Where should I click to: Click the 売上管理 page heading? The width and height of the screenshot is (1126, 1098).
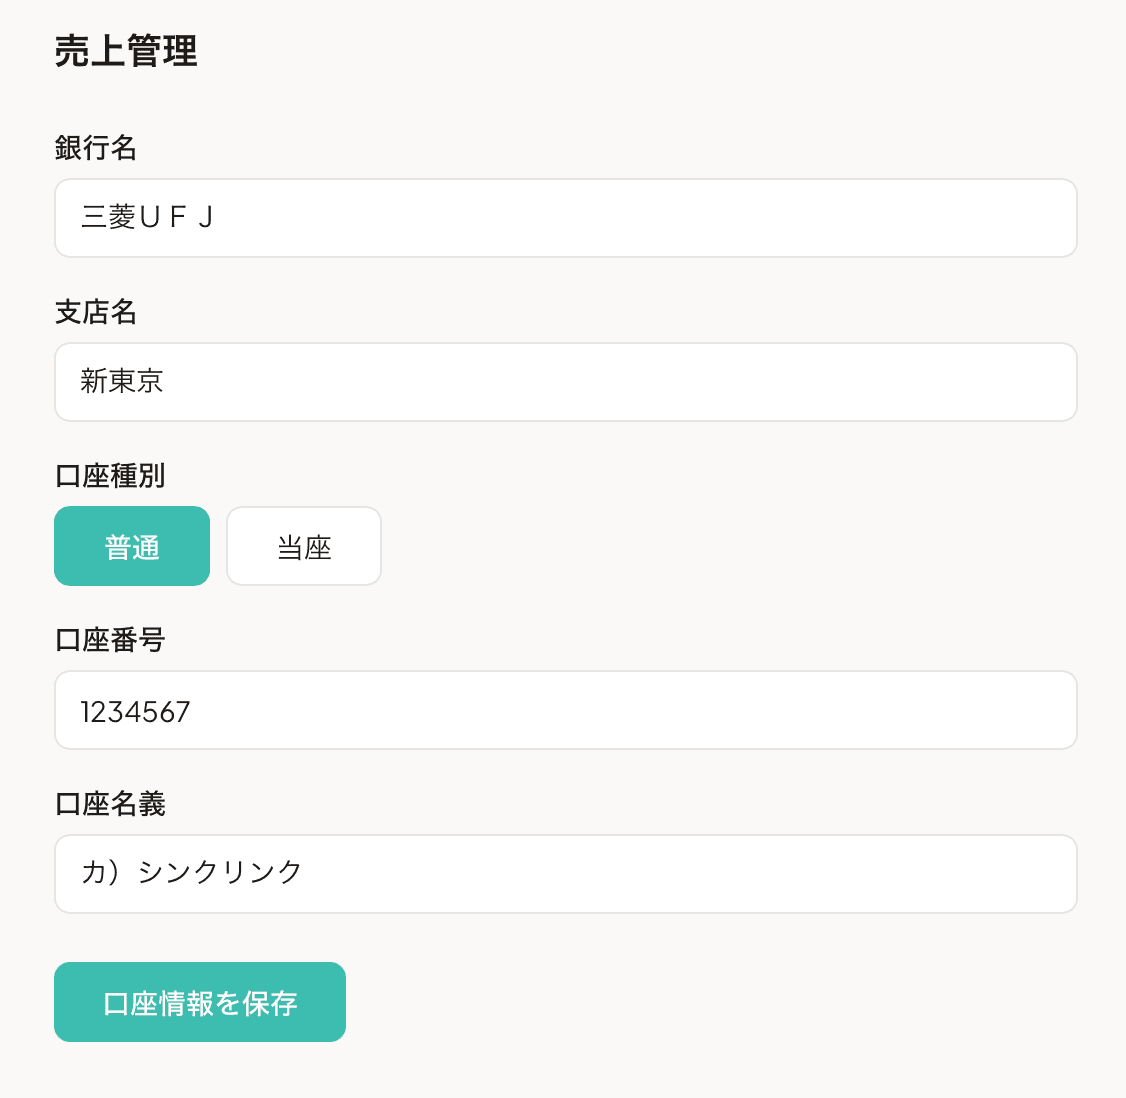127,52
